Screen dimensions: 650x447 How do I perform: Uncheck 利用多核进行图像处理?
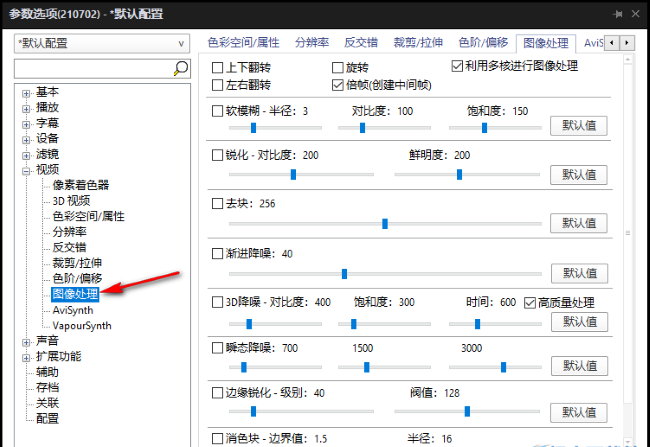tap(458, 67)
